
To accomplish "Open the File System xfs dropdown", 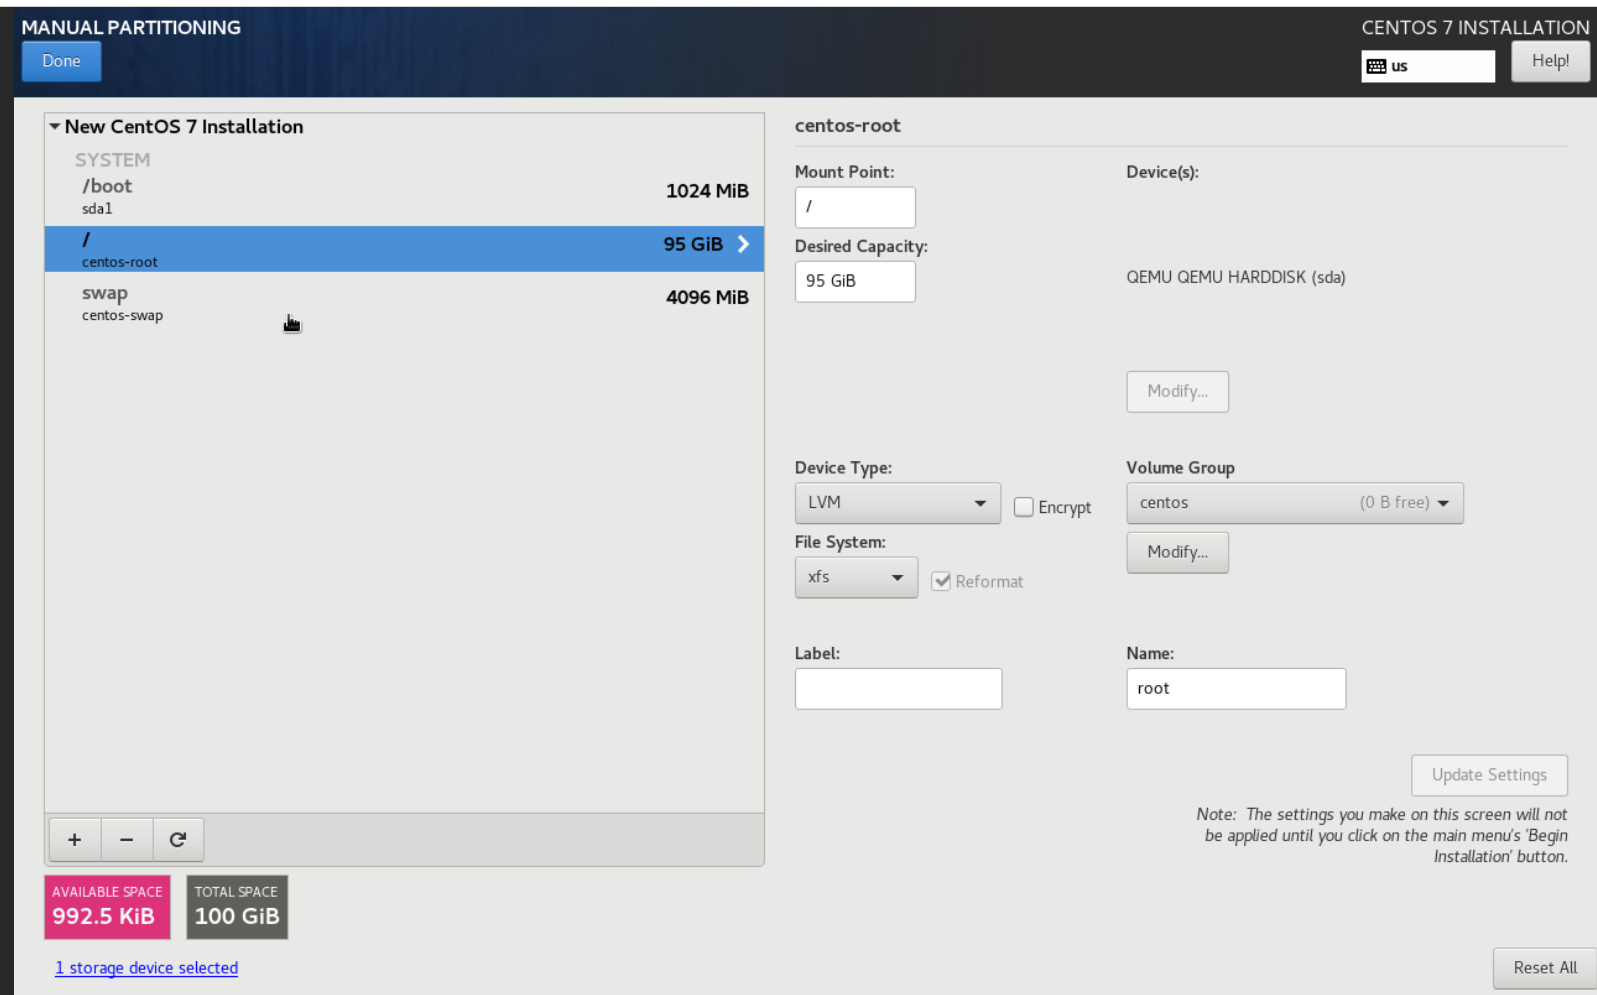I will [x=855, y=578].
